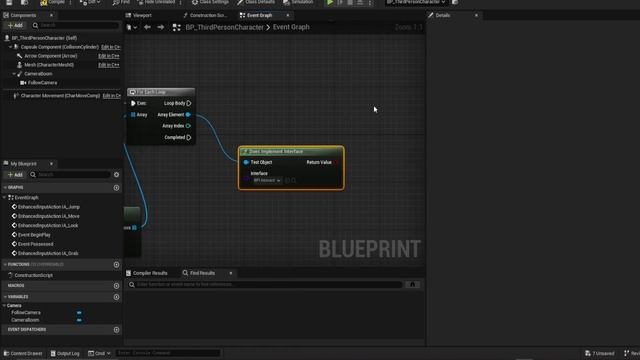This screenshot has width=640, height=360.
Task: Select Event BeginPlay in graph list
Action: 34,235
